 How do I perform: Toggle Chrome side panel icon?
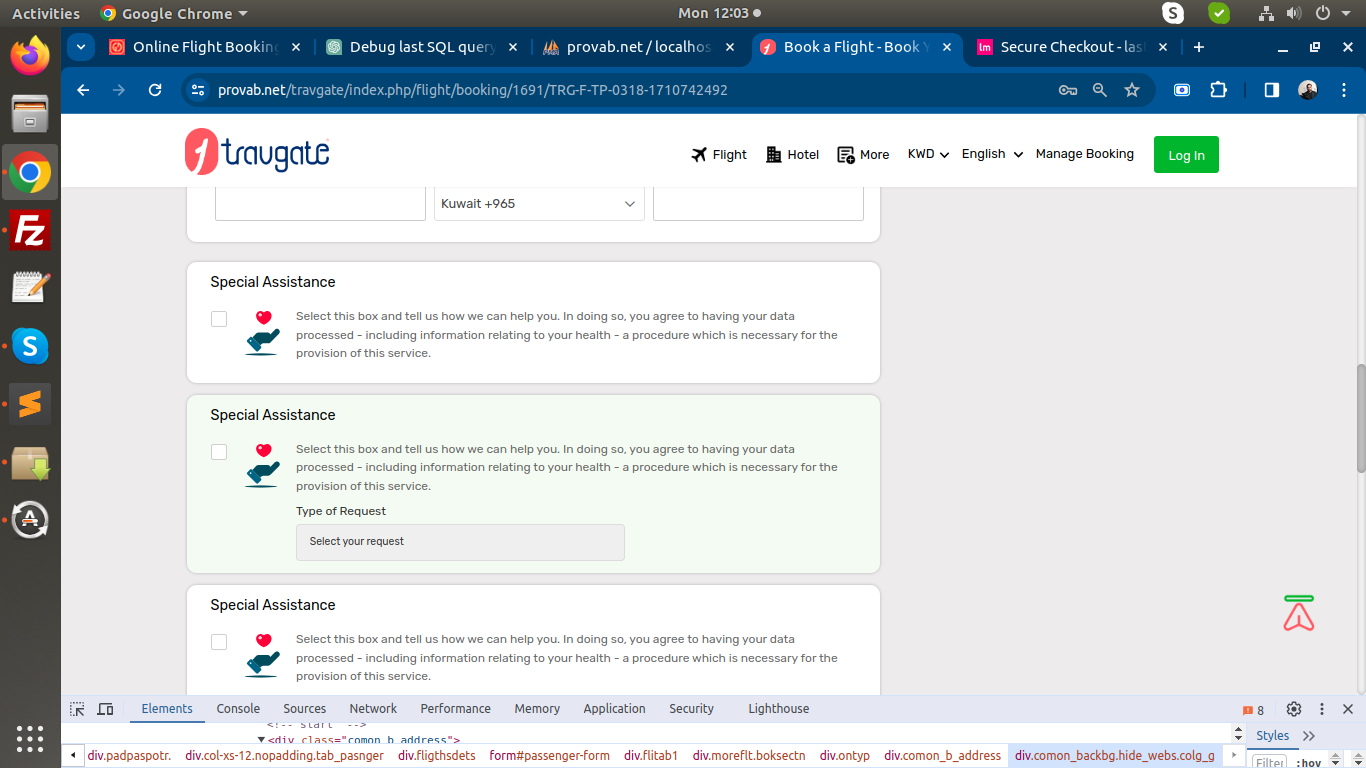1272,90
